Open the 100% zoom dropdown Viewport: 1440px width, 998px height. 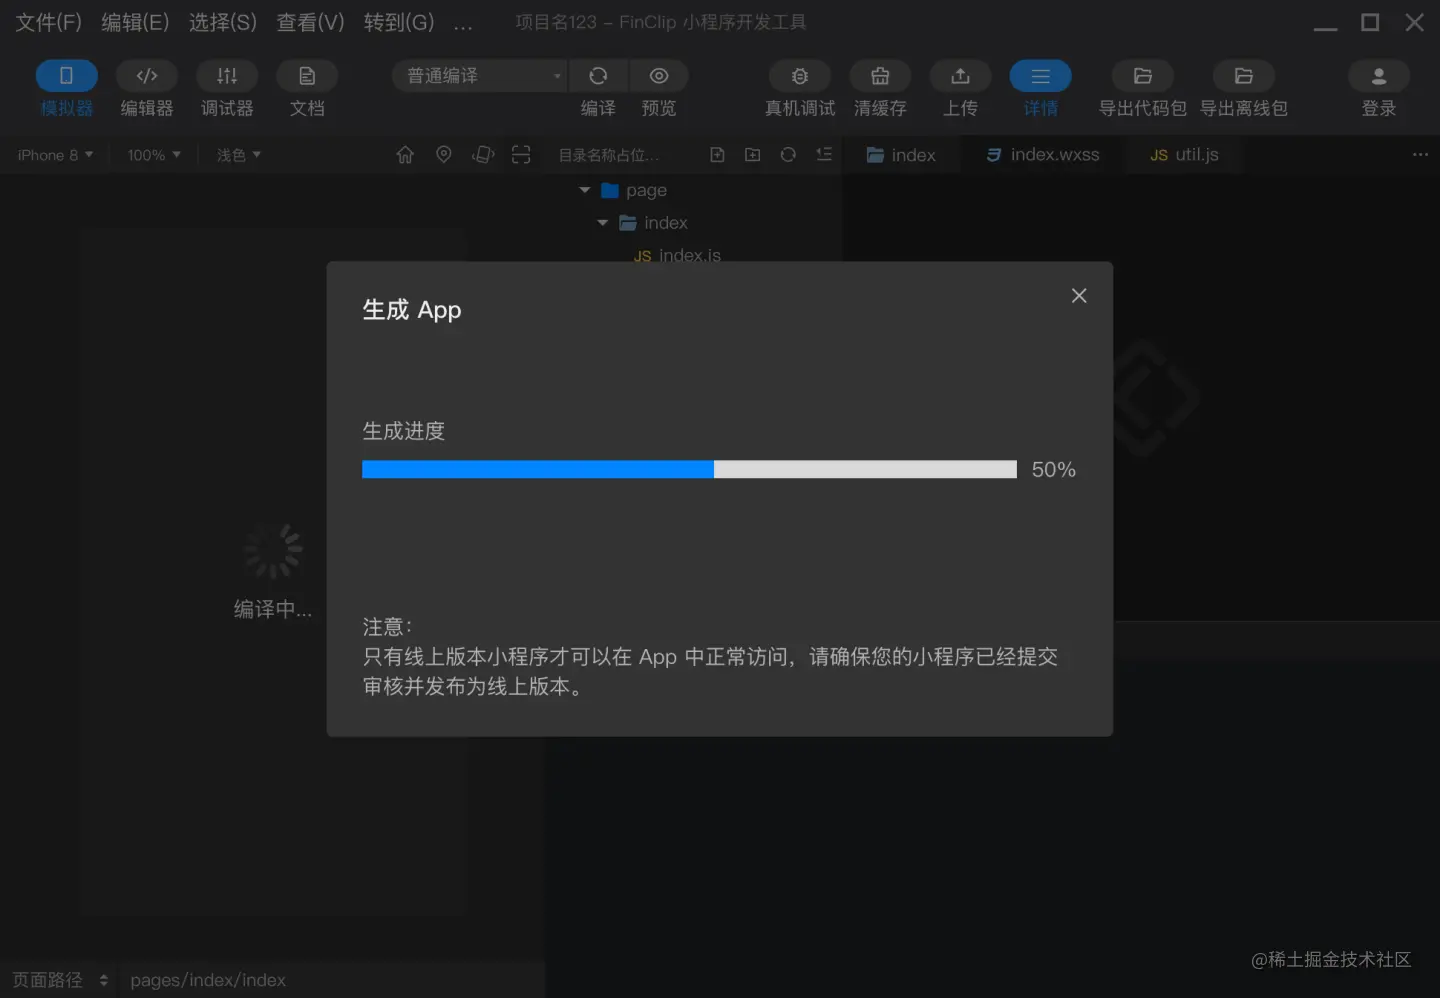[x=154, y=155]
